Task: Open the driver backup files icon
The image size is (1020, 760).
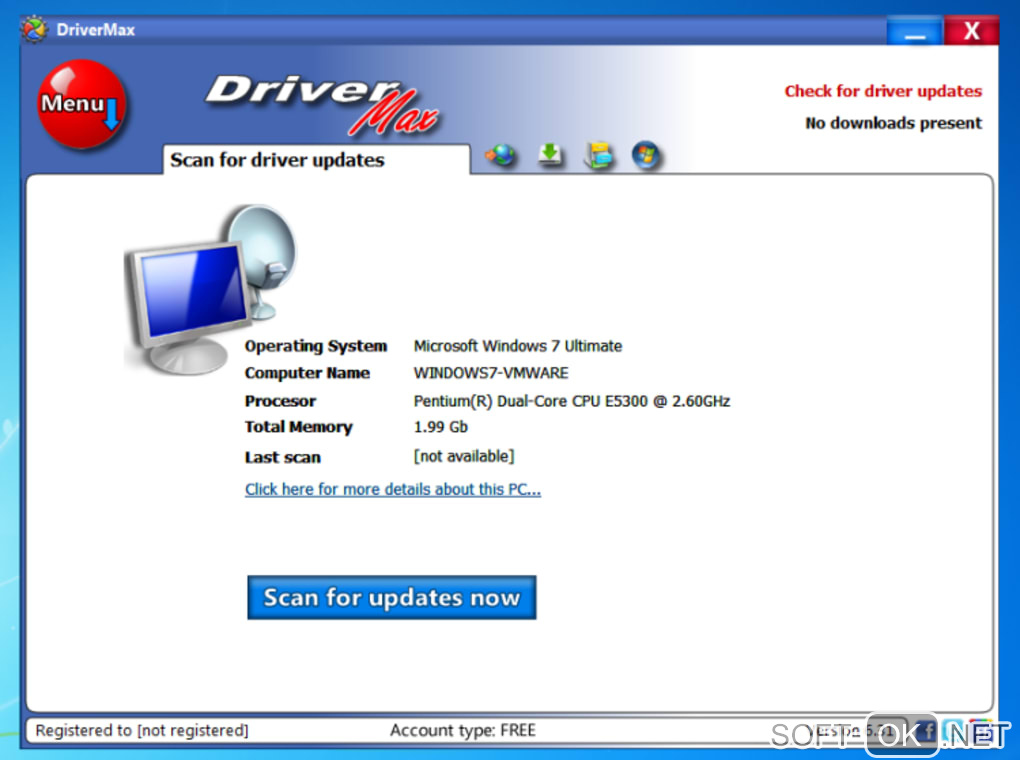Action: point(598,155)
